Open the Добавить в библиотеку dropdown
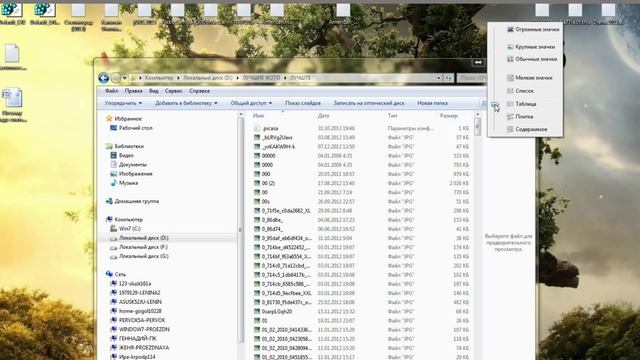The image size is (640, 360). click(186, 103)
